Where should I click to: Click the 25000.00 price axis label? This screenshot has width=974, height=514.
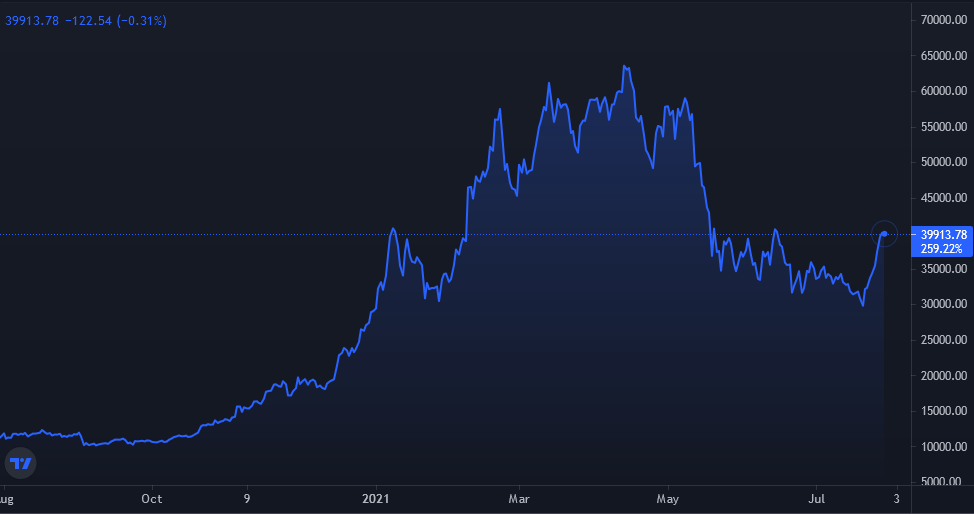[944, 340]
